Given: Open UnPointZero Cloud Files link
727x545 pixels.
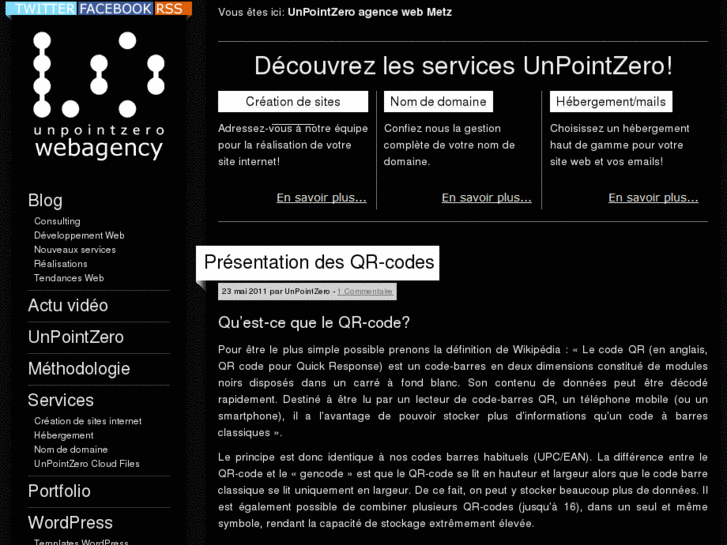Looking at the screenshot, I should click(87, 463).
